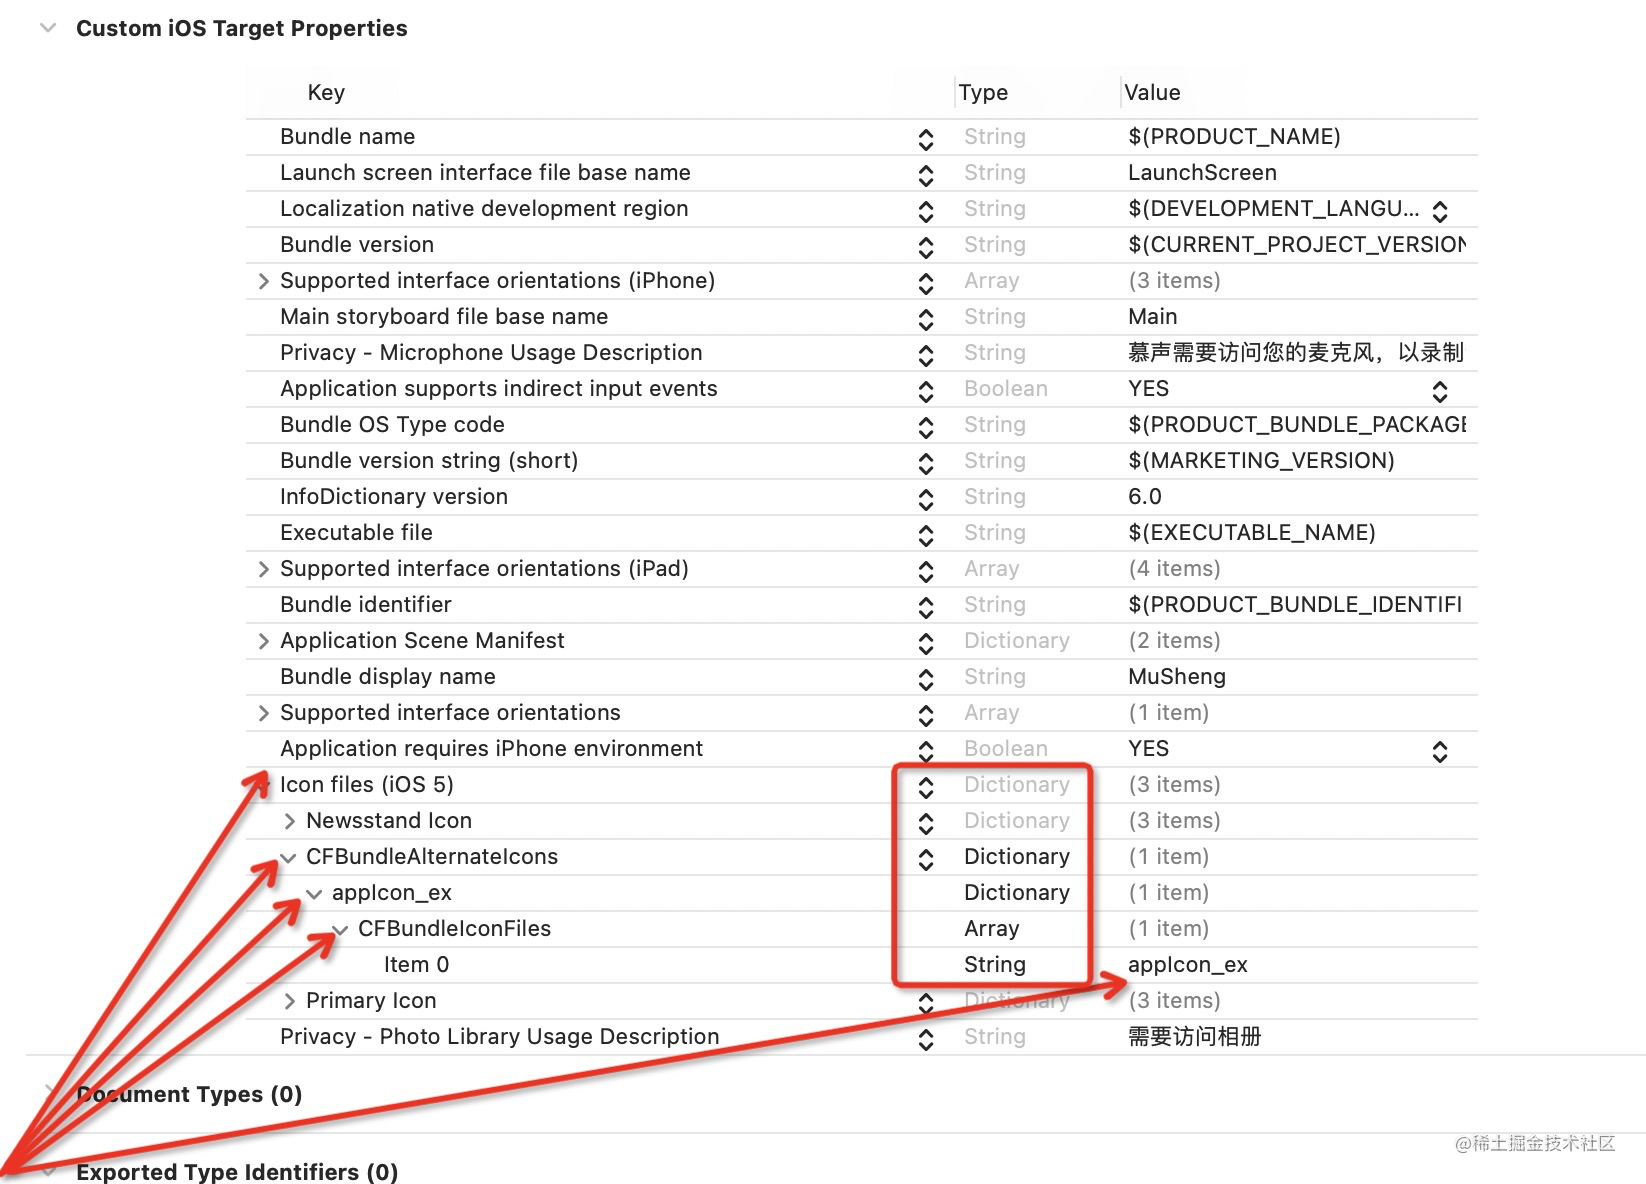
Task: Open key stepper for Microphone Usage Description
Action: 926,355
